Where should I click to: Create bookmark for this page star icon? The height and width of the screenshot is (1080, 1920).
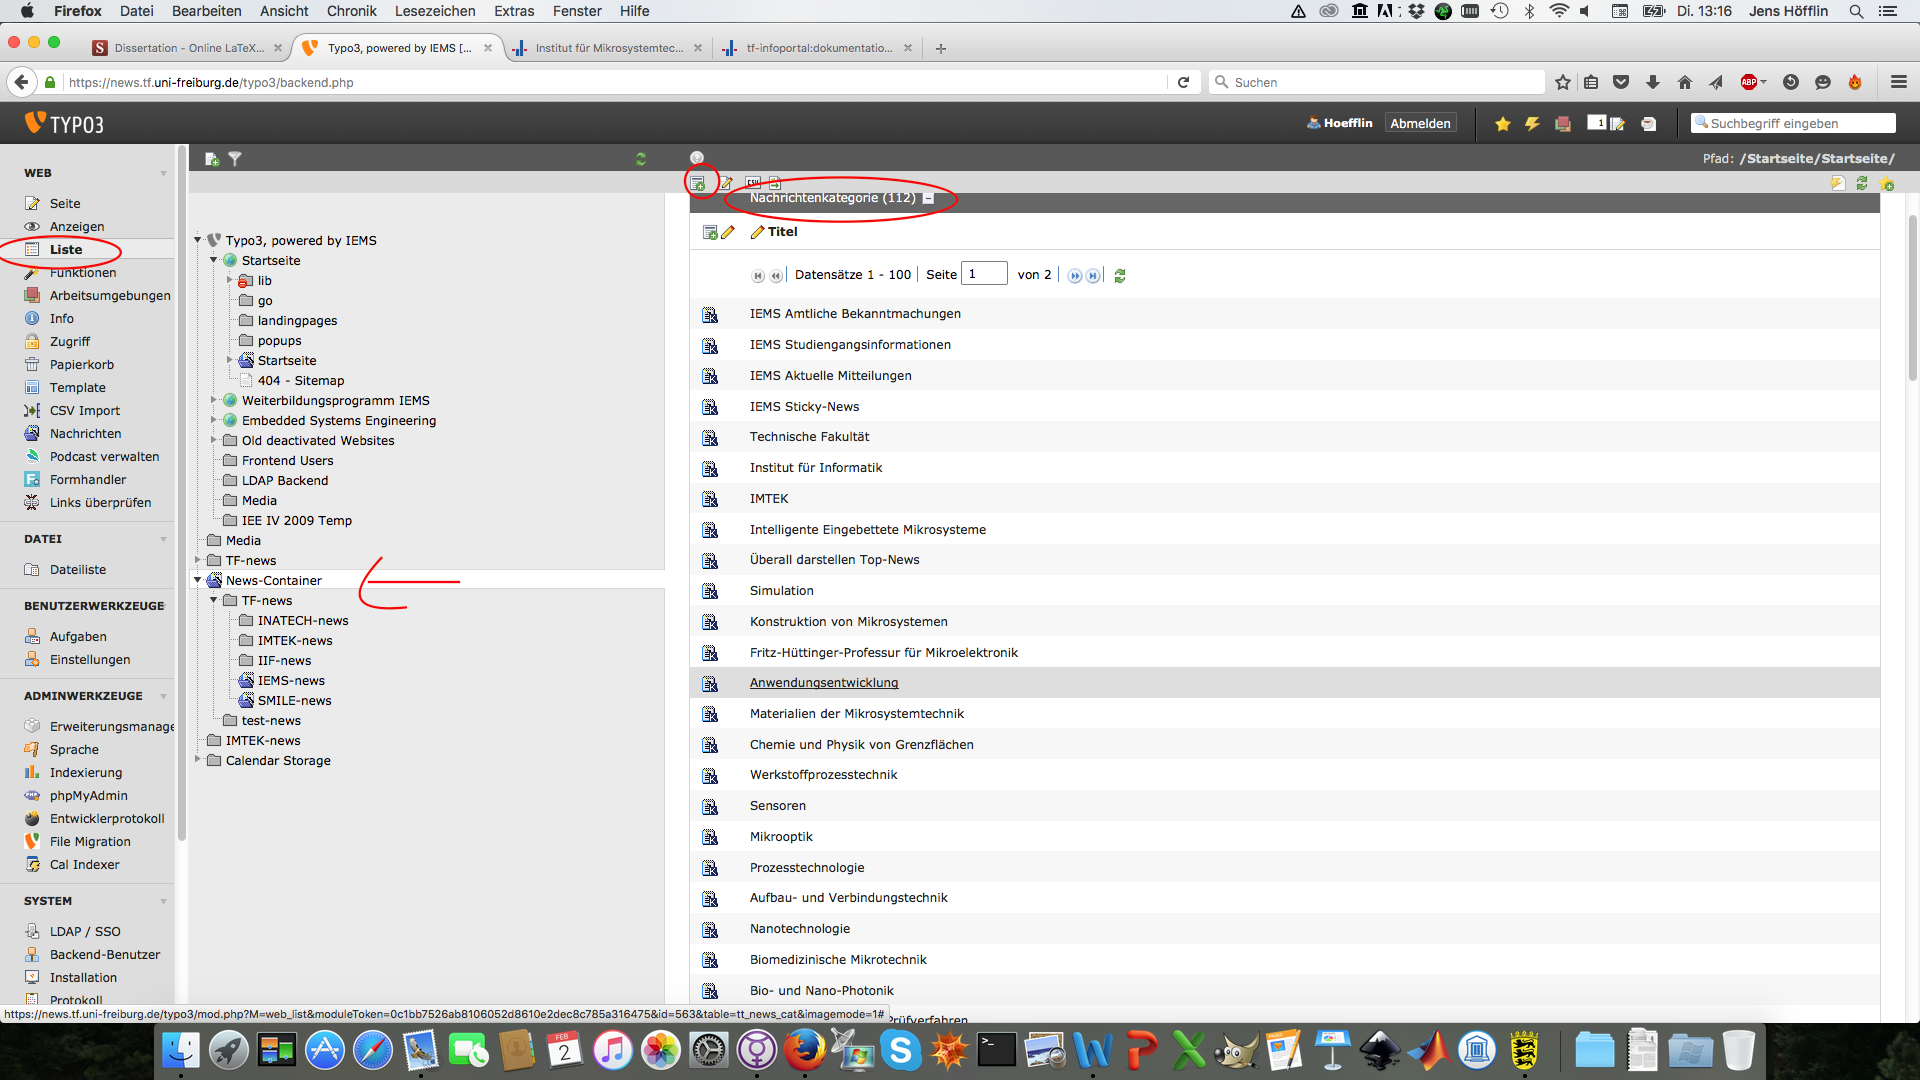(x=1887, y=183)
